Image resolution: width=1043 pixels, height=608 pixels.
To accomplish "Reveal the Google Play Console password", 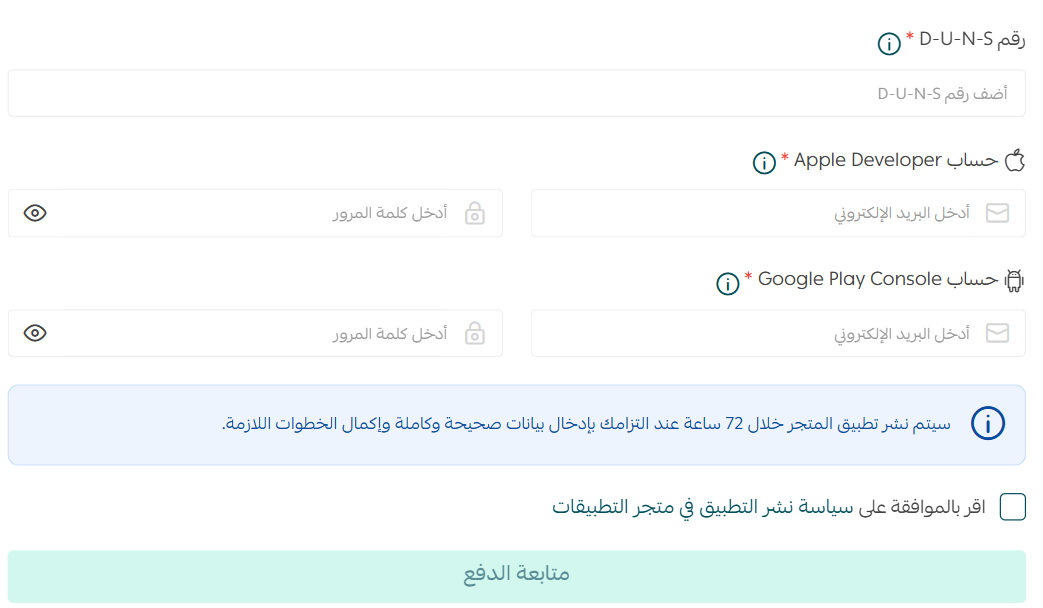I will 36,333.
